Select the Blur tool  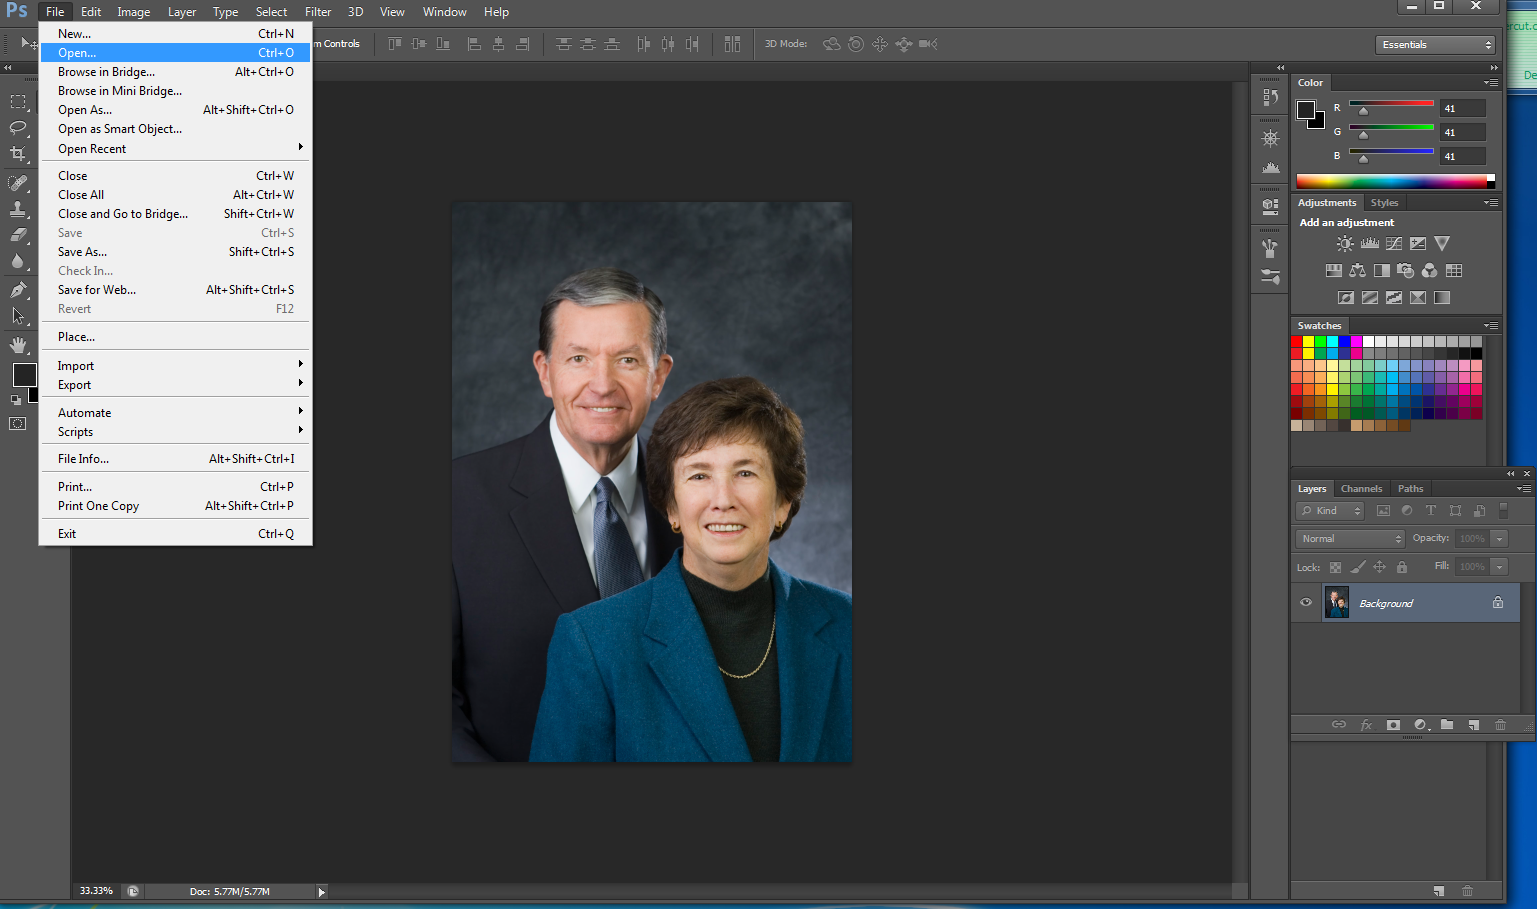(18, 261)
